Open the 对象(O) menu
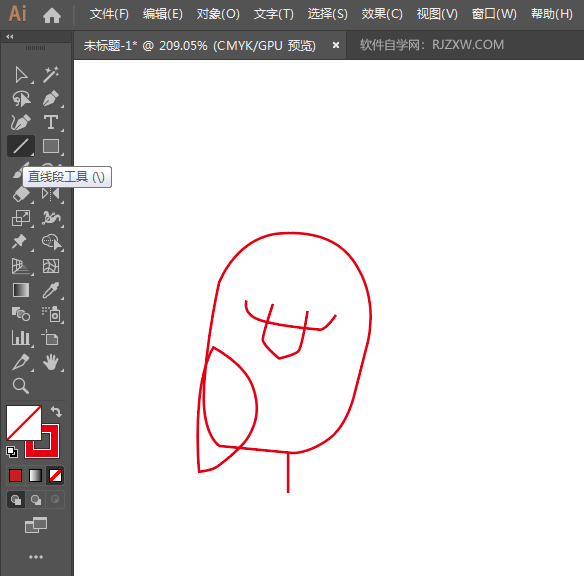 click(218, 14)
